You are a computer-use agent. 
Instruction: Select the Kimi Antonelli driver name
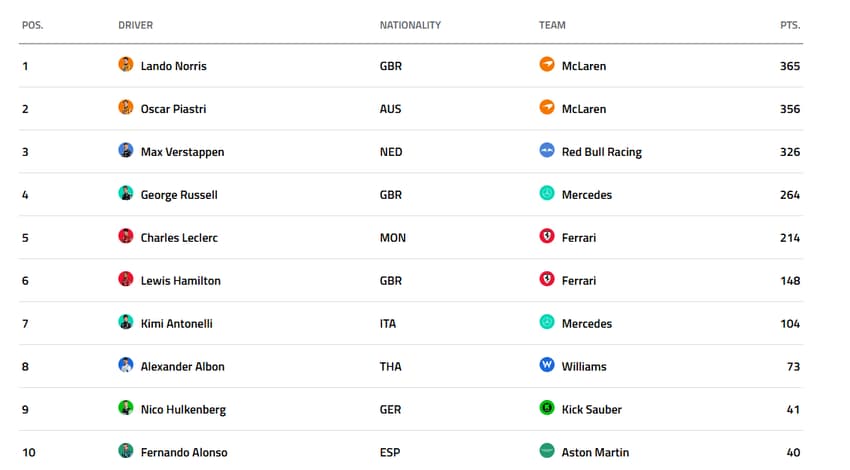point(176,324)
